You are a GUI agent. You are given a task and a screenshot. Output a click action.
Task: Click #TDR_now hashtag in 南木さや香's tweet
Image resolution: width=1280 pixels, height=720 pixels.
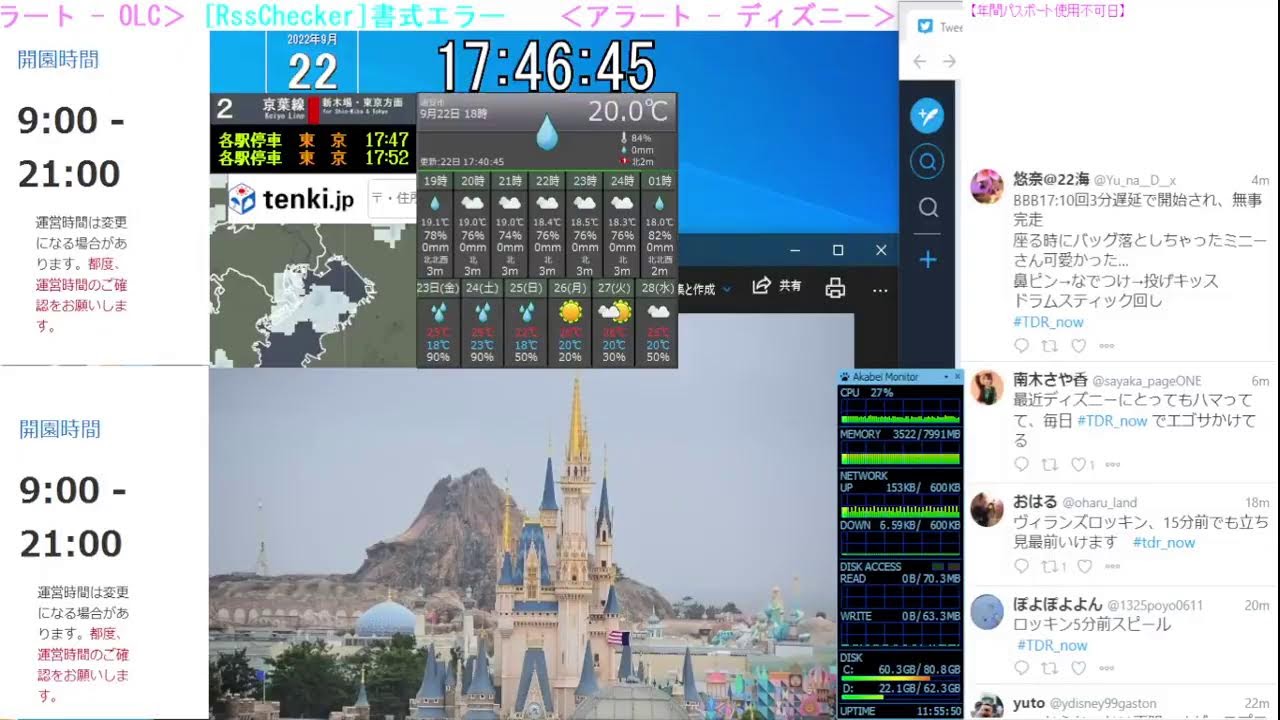[1112, 421]
